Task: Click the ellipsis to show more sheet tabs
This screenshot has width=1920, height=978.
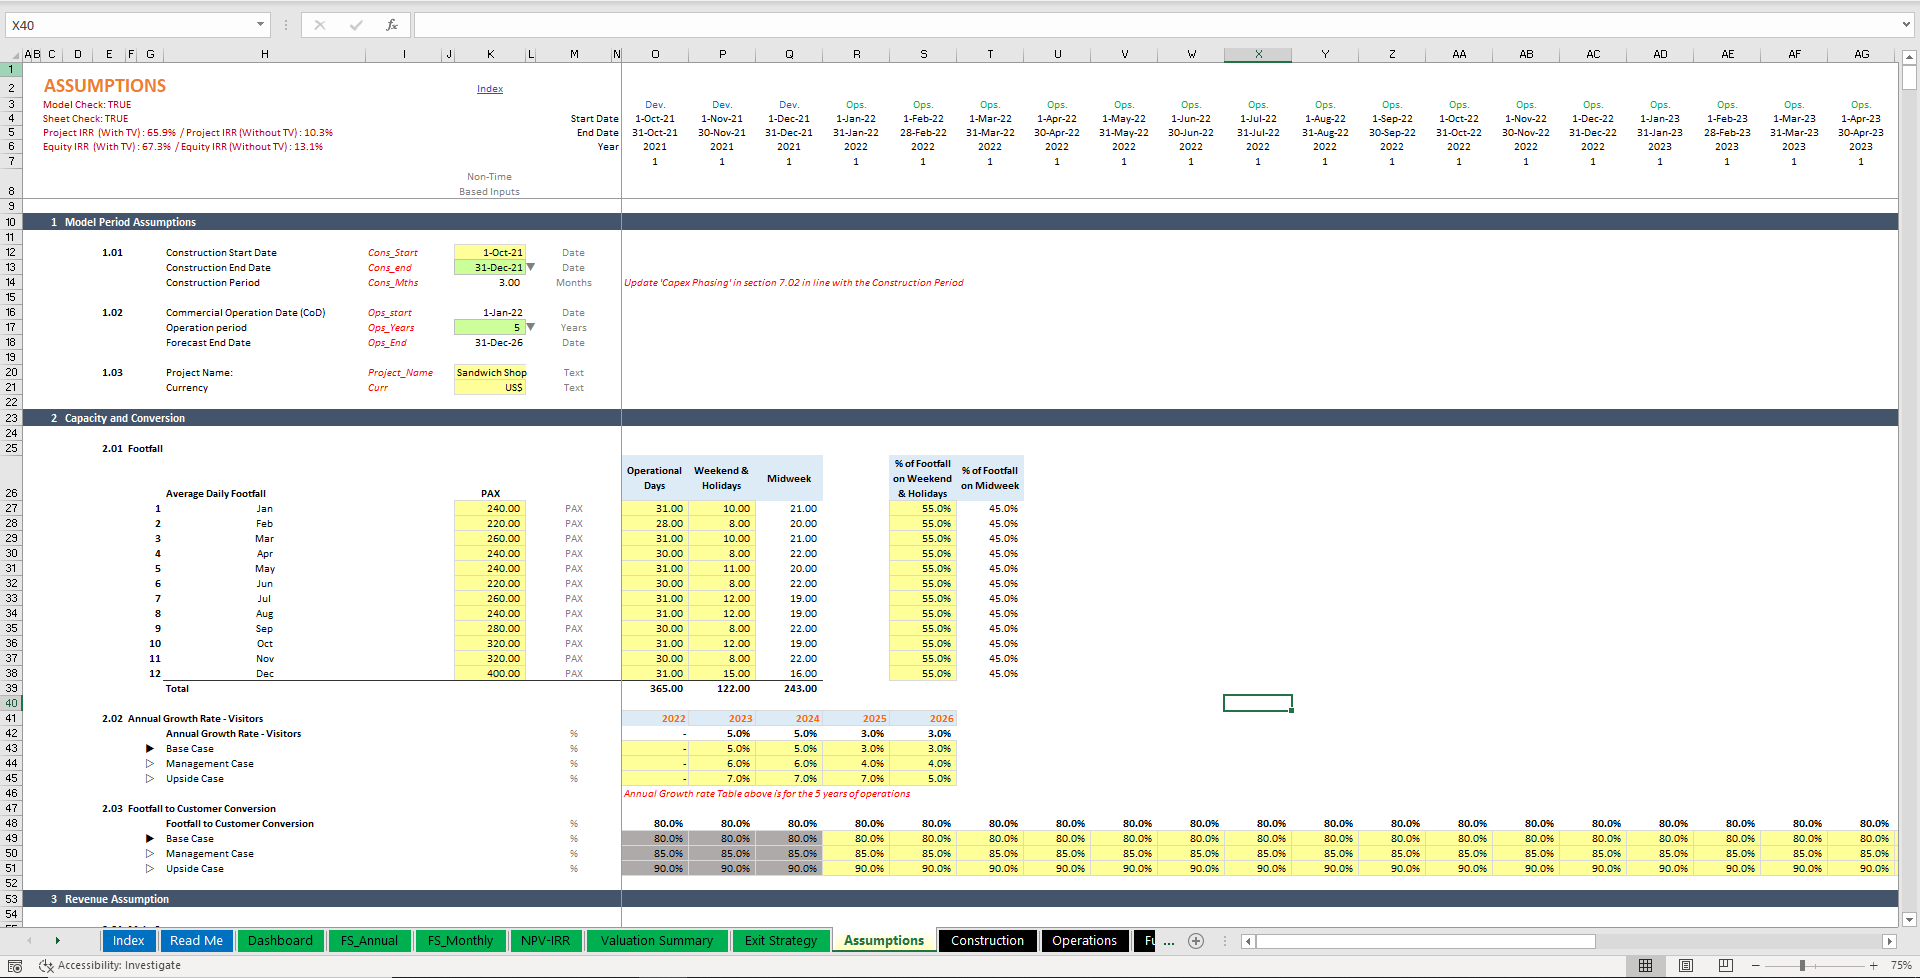Action: [x=1168, y=941]
